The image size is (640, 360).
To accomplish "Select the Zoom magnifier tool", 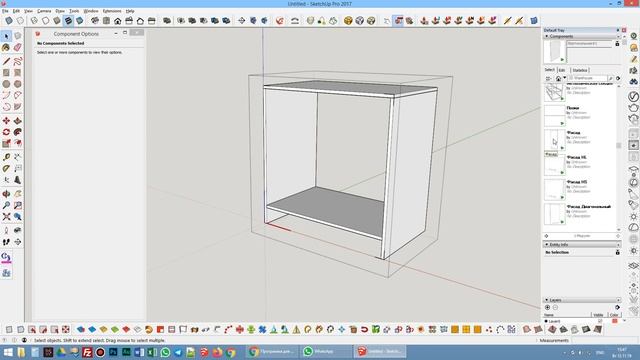I will [x=6, y=205].
